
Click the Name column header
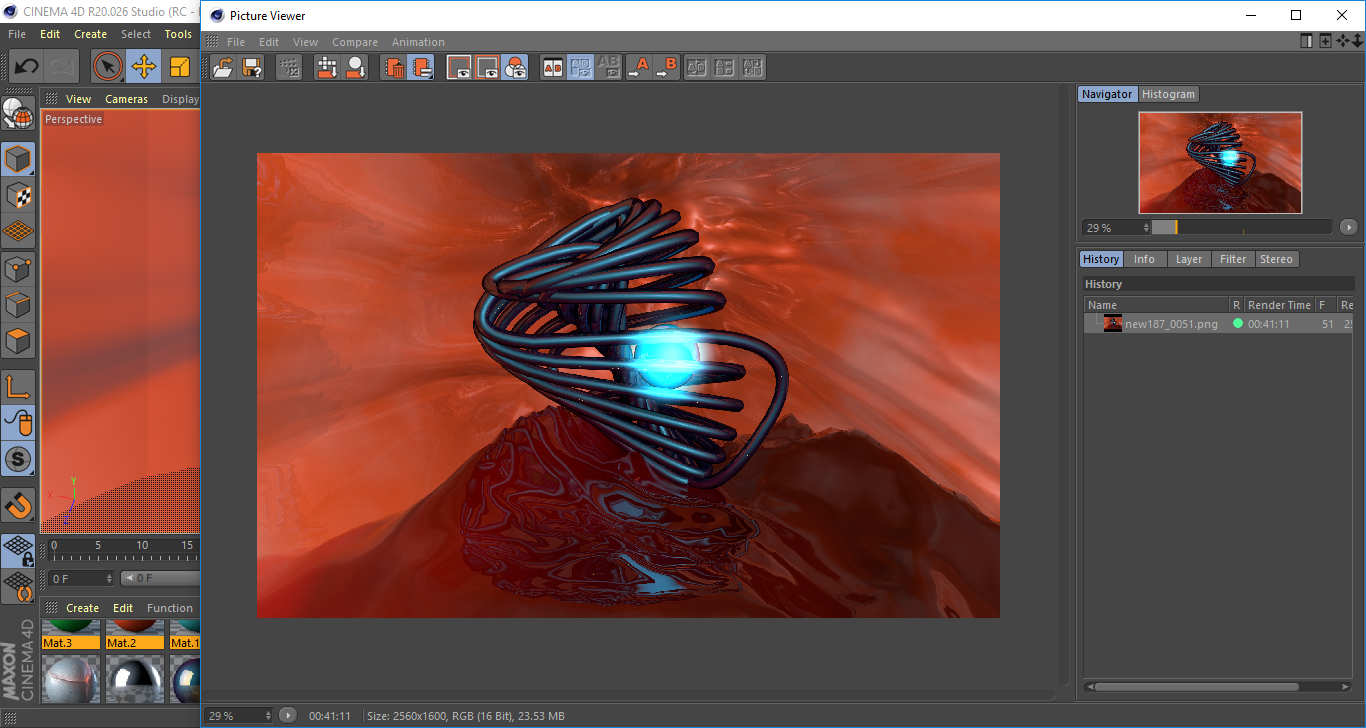tap(1157, 305)
